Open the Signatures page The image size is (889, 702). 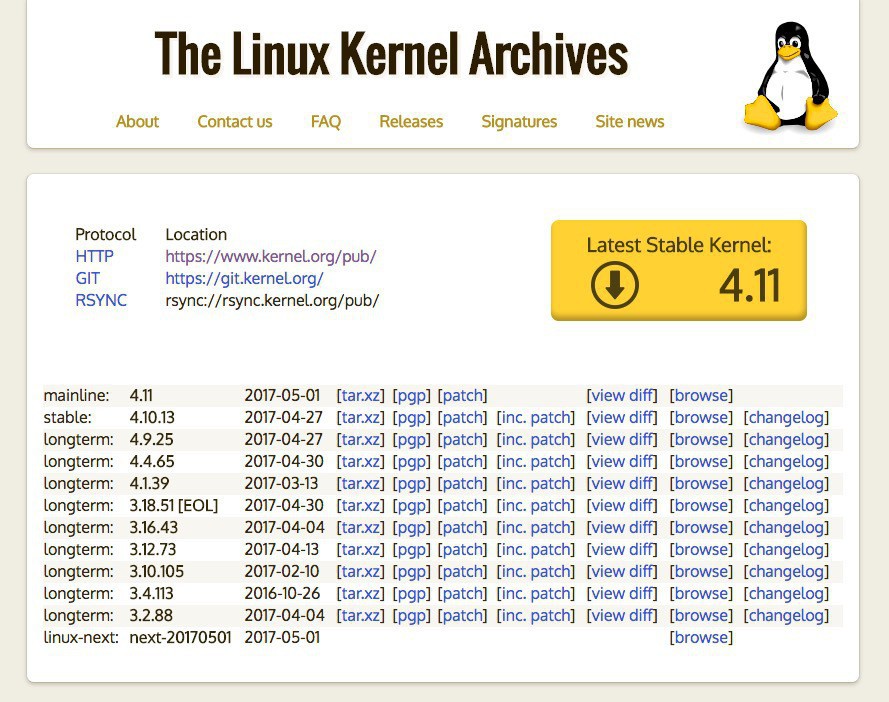(x=519, y=121)
